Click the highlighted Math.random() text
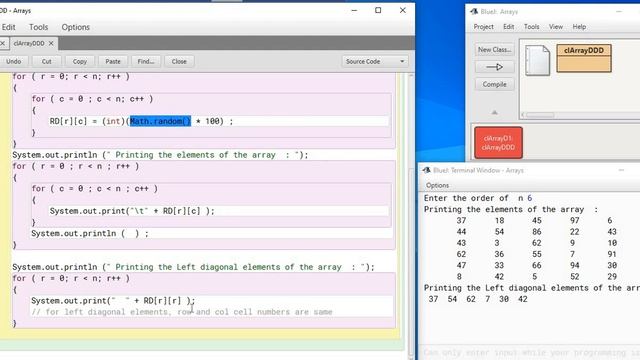This screenshot has height=360, width=640. (160, 121)
